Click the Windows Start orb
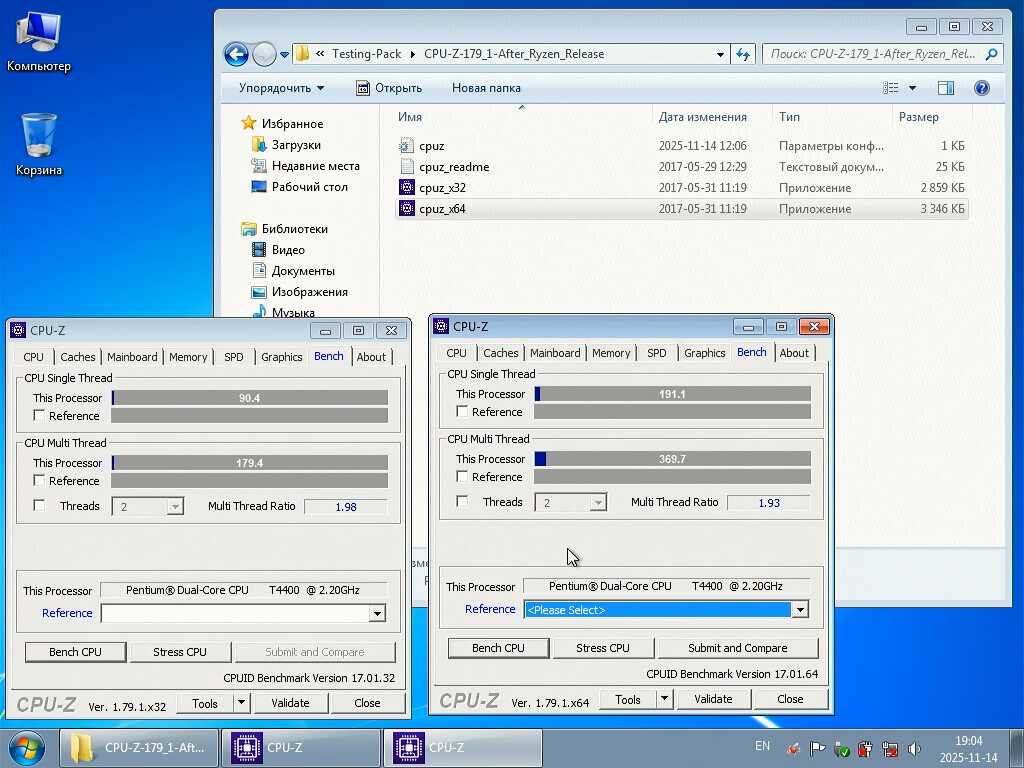The height and width of the screenshot is (768, 1024). [25, 748]
